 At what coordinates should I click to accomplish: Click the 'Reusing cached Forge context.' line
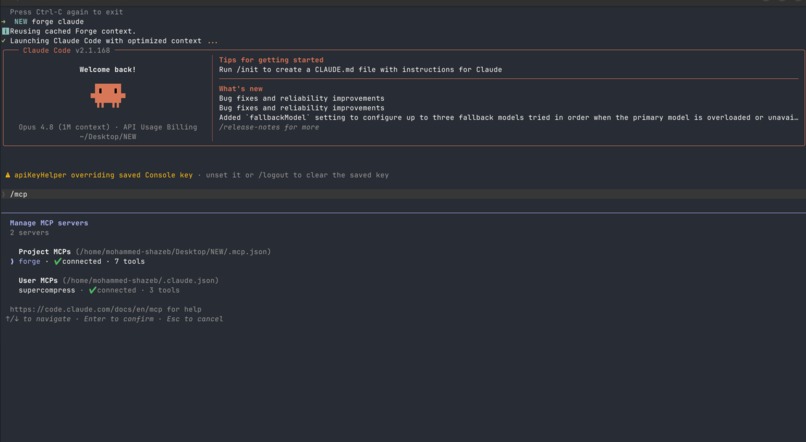click(x=72, y=31)
